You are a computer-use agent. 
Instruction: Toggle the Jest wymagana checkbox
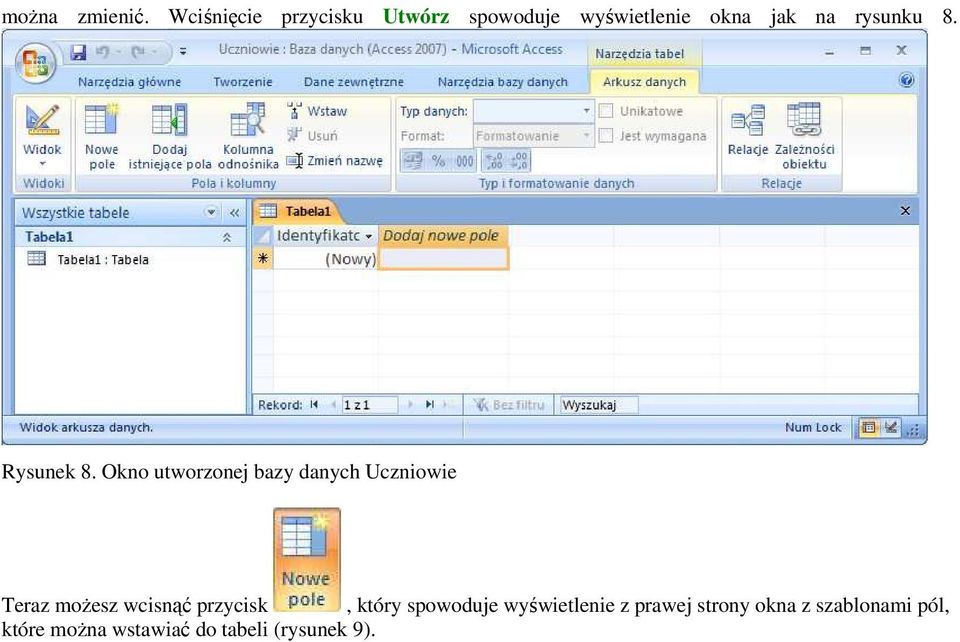coord(606,135)
